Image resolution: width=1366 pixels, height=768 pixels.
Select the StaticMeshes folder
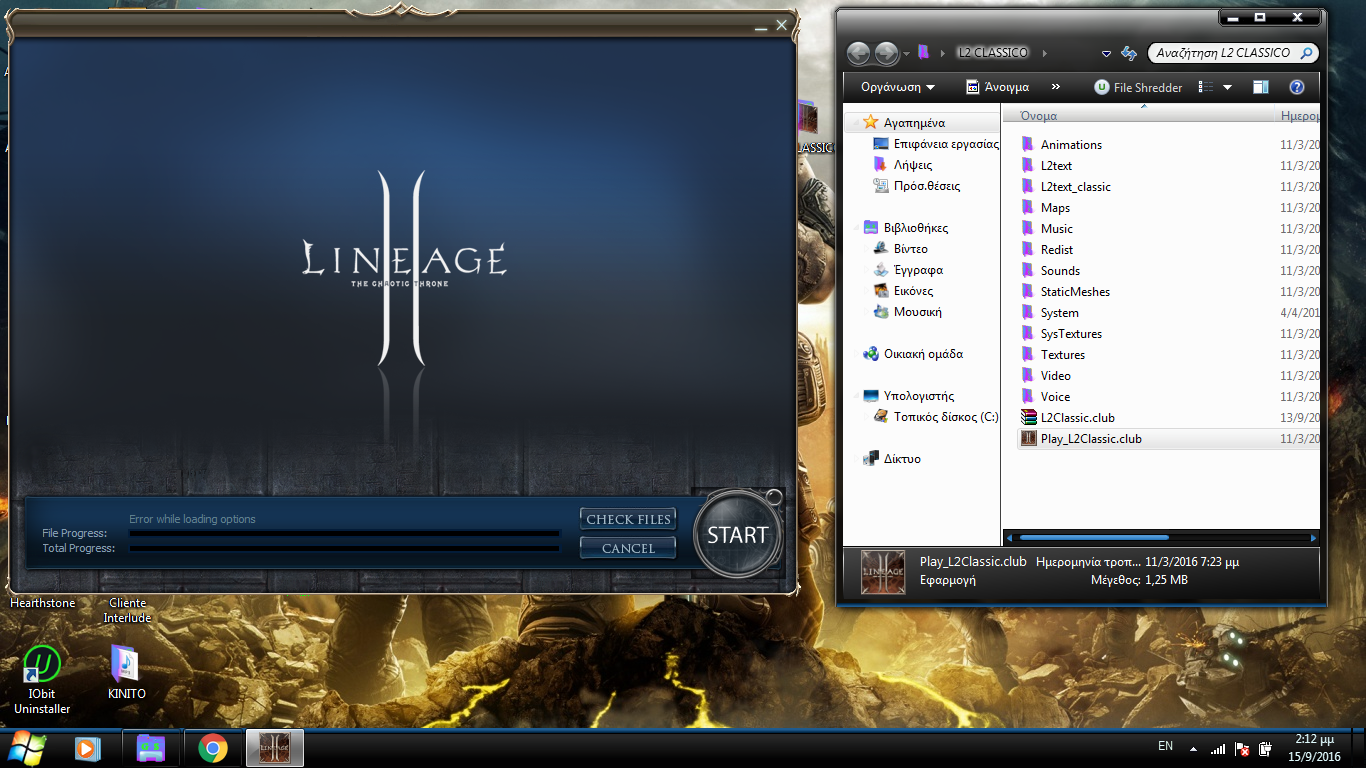[x=1075, y=291]
